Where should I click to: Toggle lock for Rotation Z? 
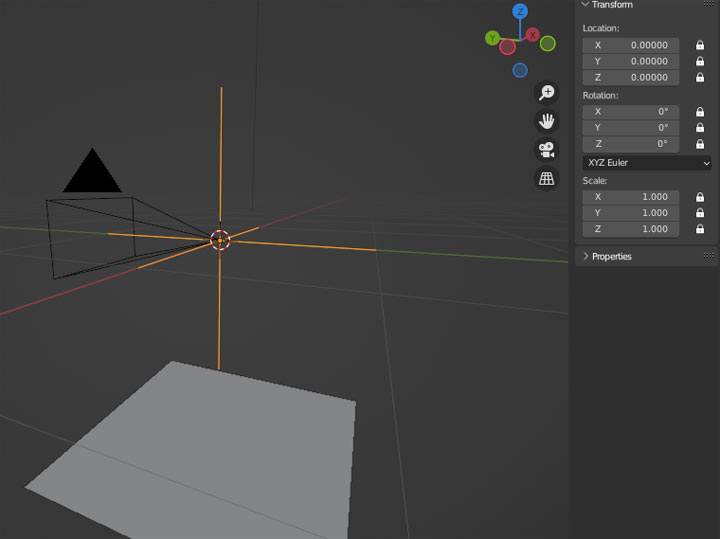click(x=700, y=144)
